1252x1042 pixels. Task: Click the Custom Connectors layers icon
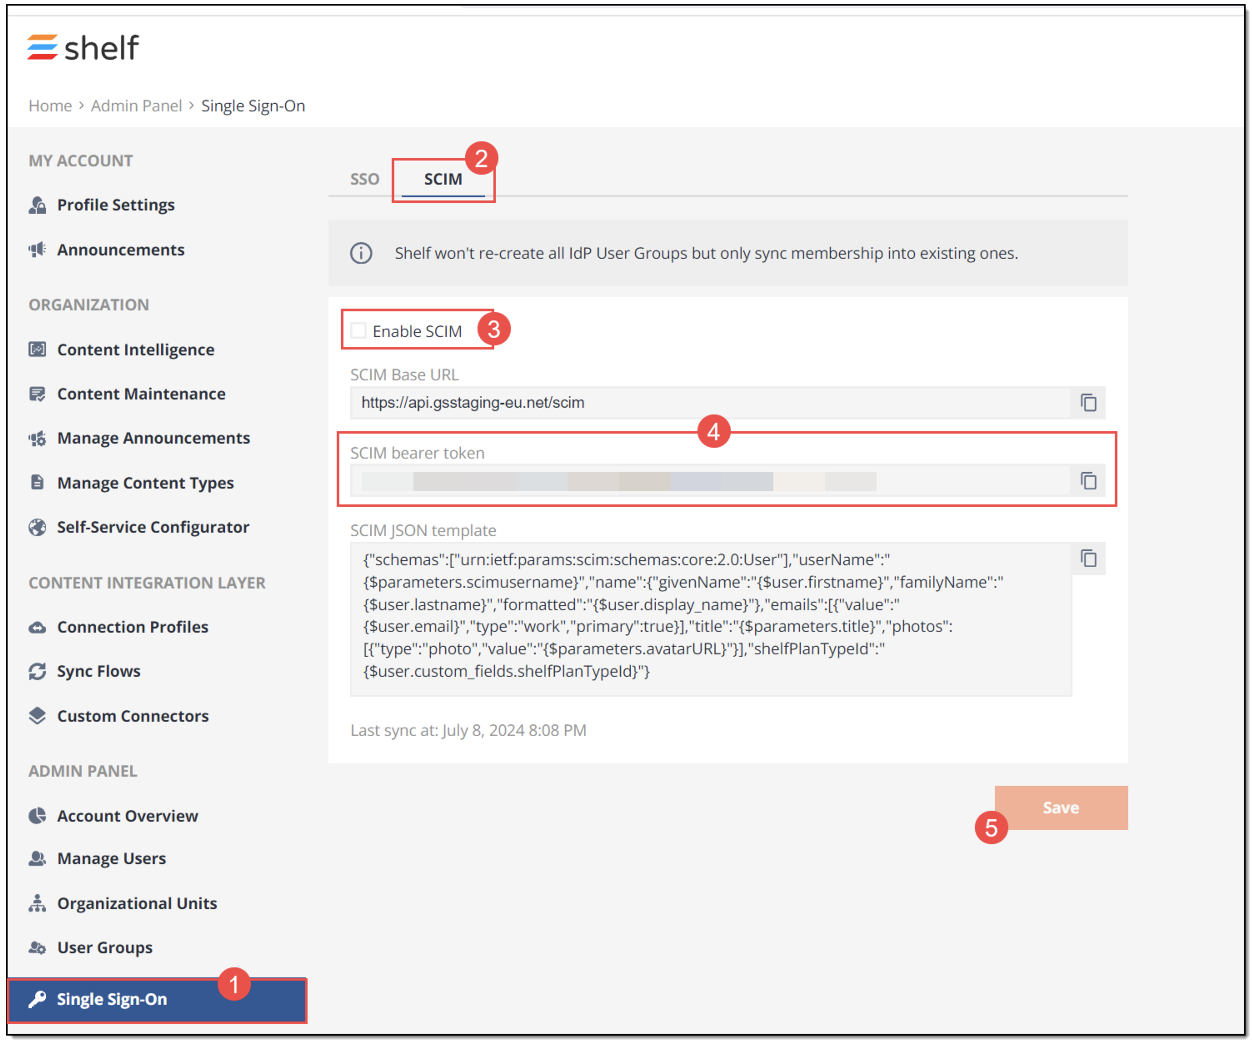pyautogui.click(x=37, y=716)
